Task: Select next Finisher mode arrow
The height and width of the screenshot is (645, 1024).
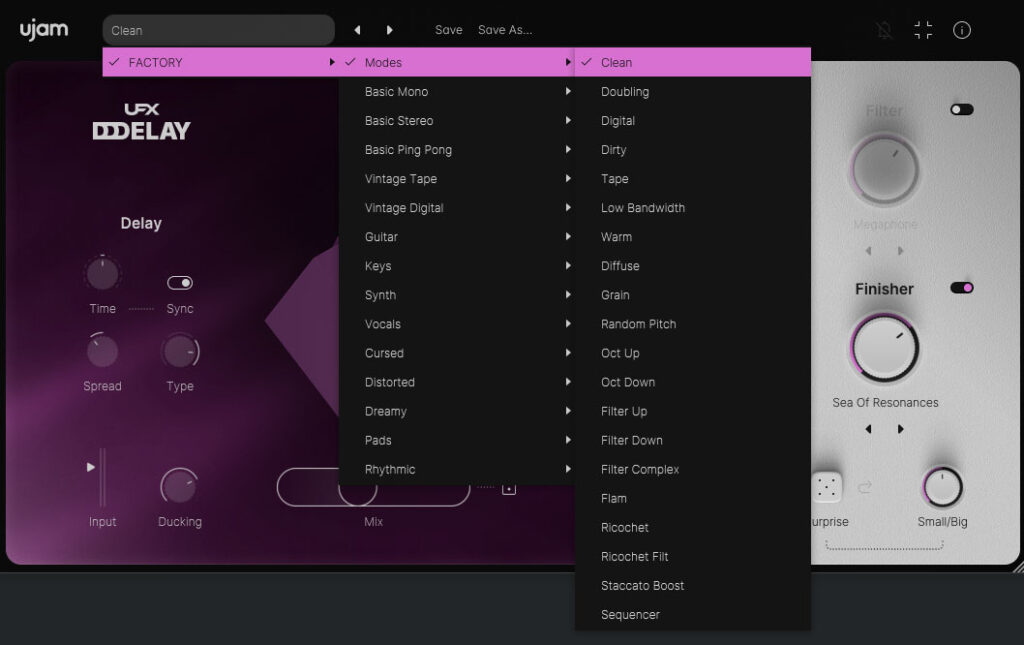Action: point(901,429)
